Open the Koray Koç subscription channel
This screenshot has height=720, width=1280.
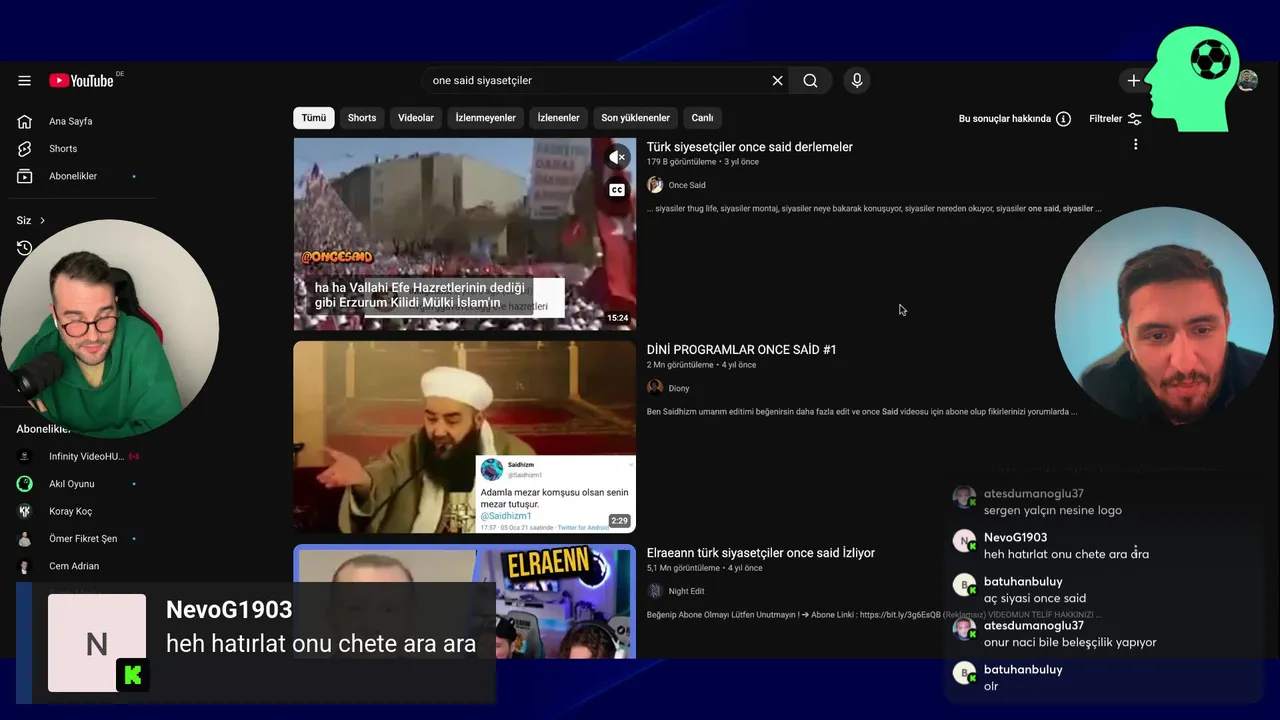coord(70,511)
